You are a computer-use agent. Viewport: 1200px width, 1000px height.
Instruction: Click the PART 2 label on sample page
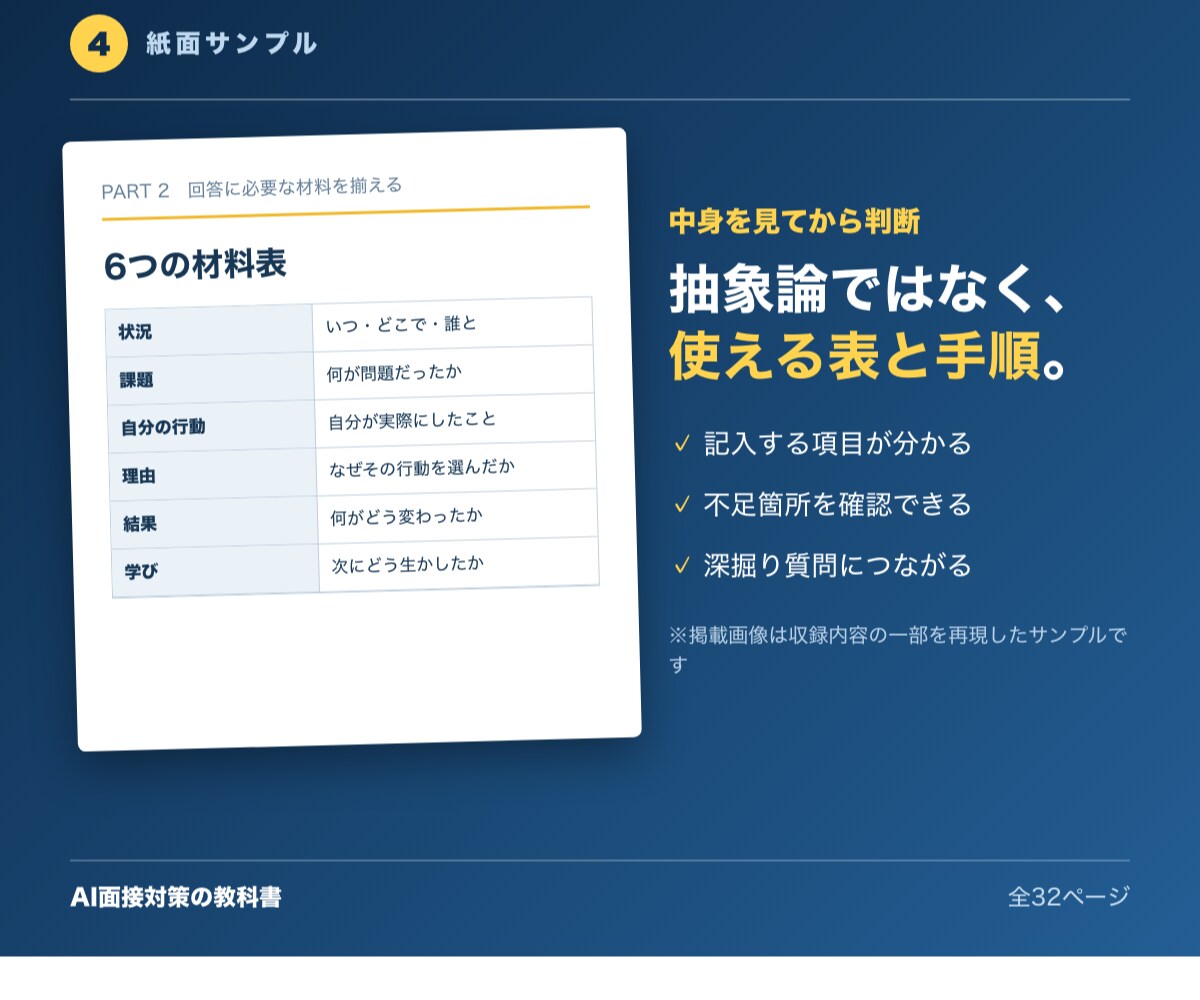[x=136, y=191]
